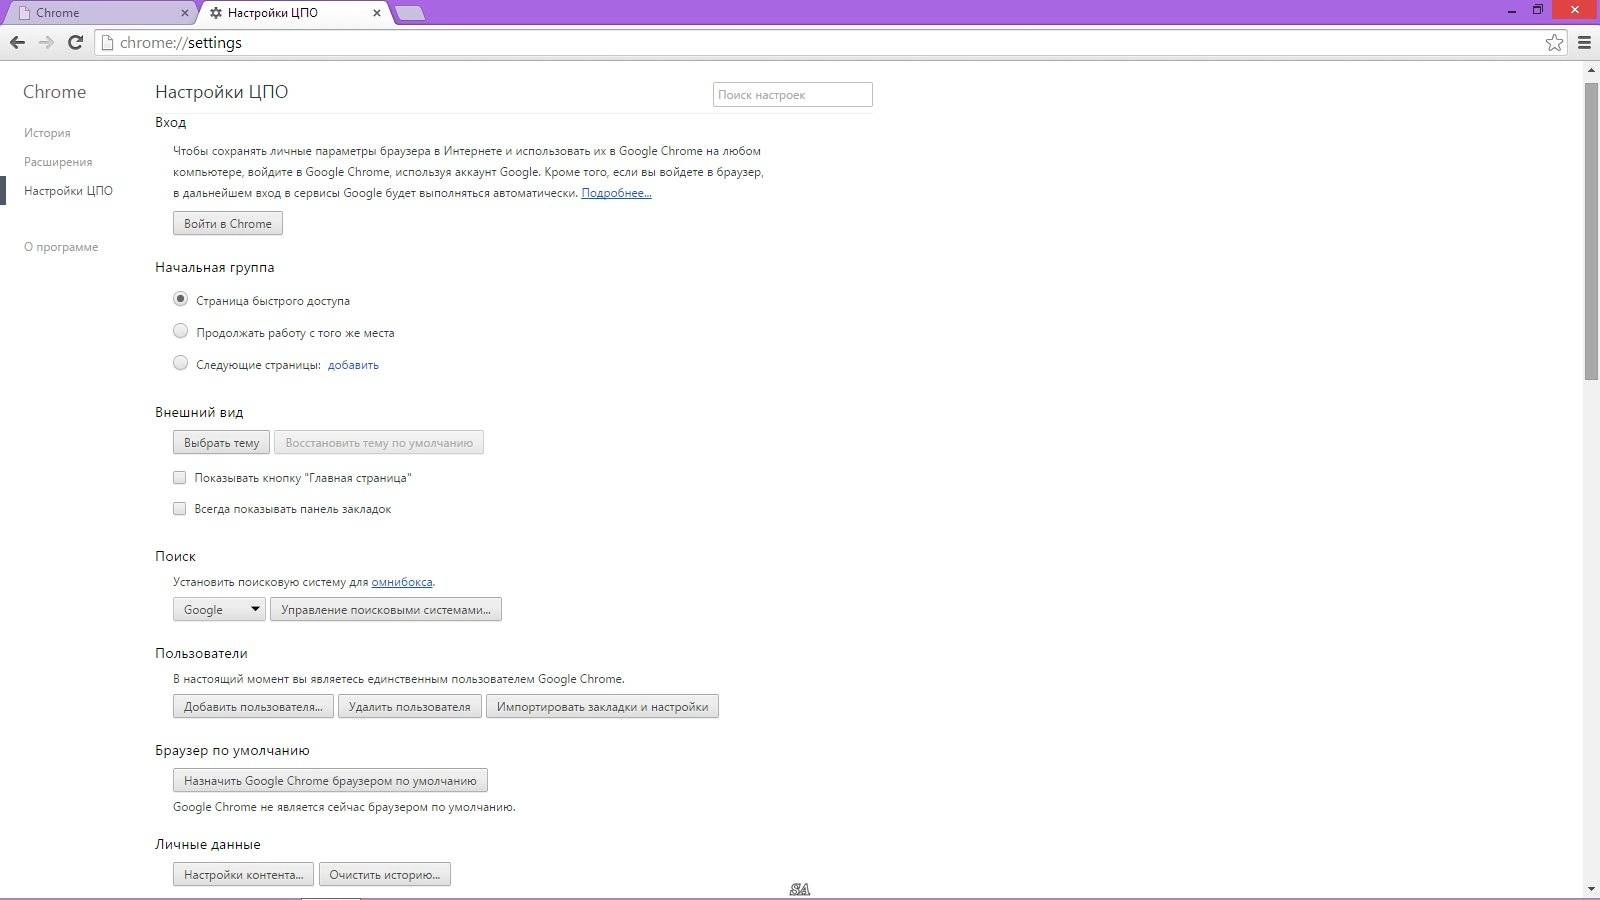The width and height of the screenshot is (1600, 900).
Task: Open the Chrome hamburger menu
Action: point(1584,43)
